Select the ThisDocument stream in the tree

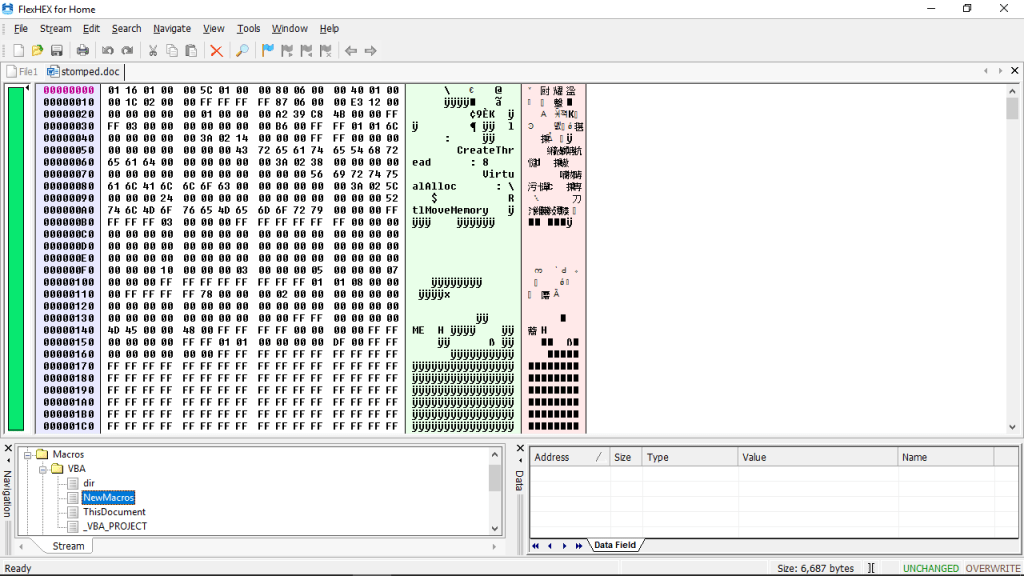114,512
